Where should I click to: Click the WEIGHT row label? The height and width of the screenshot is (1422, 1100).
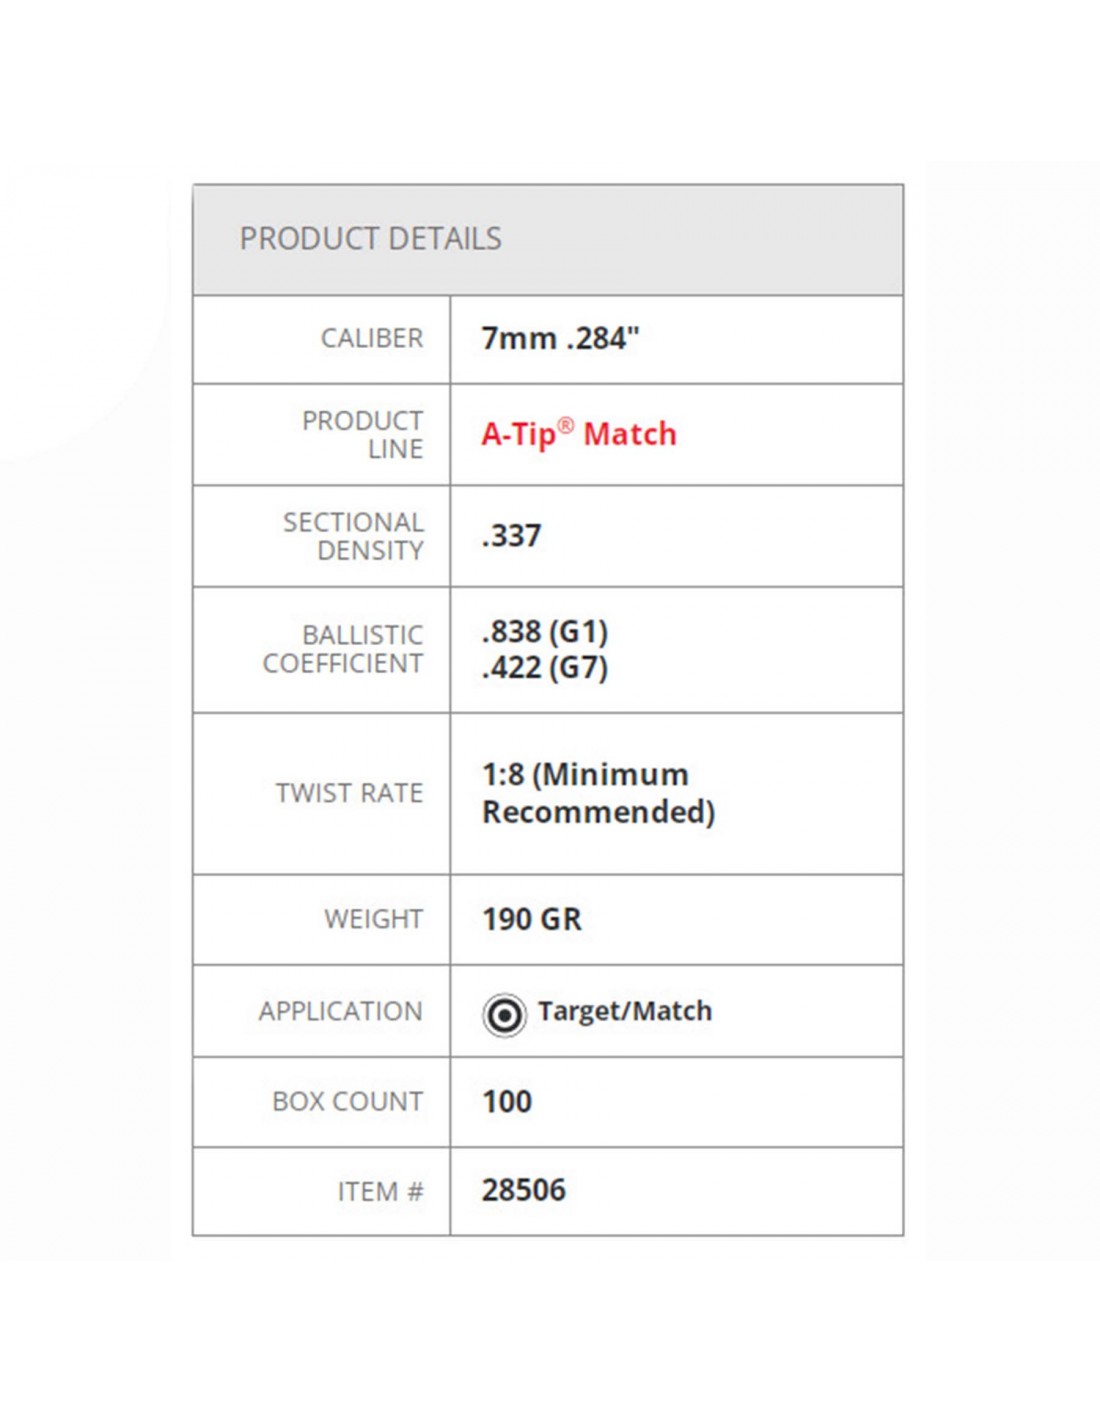(374, 919)
